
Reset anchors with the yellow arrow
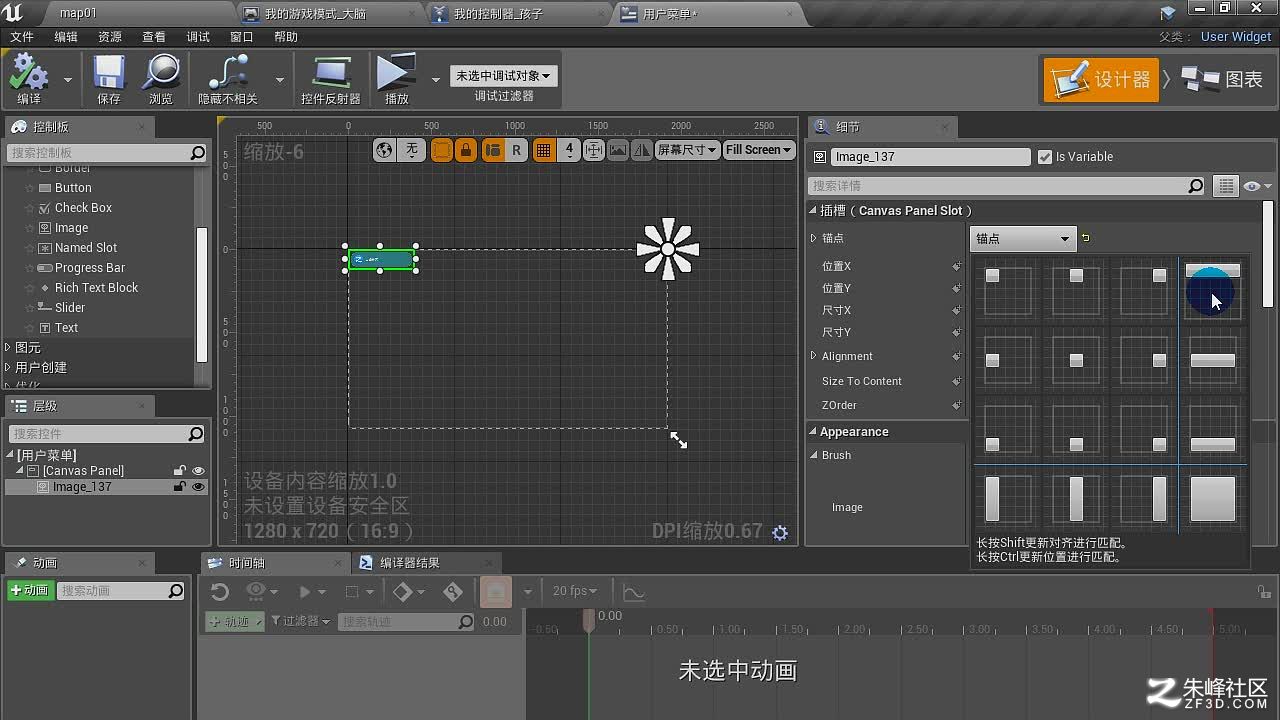point(1086,238)
